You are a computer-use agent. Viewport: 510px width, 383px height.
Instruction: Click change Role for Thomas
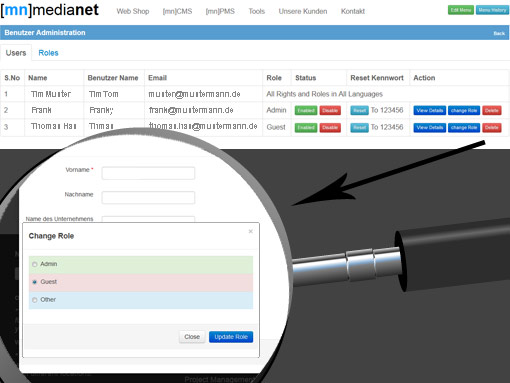tap(464, 127)
